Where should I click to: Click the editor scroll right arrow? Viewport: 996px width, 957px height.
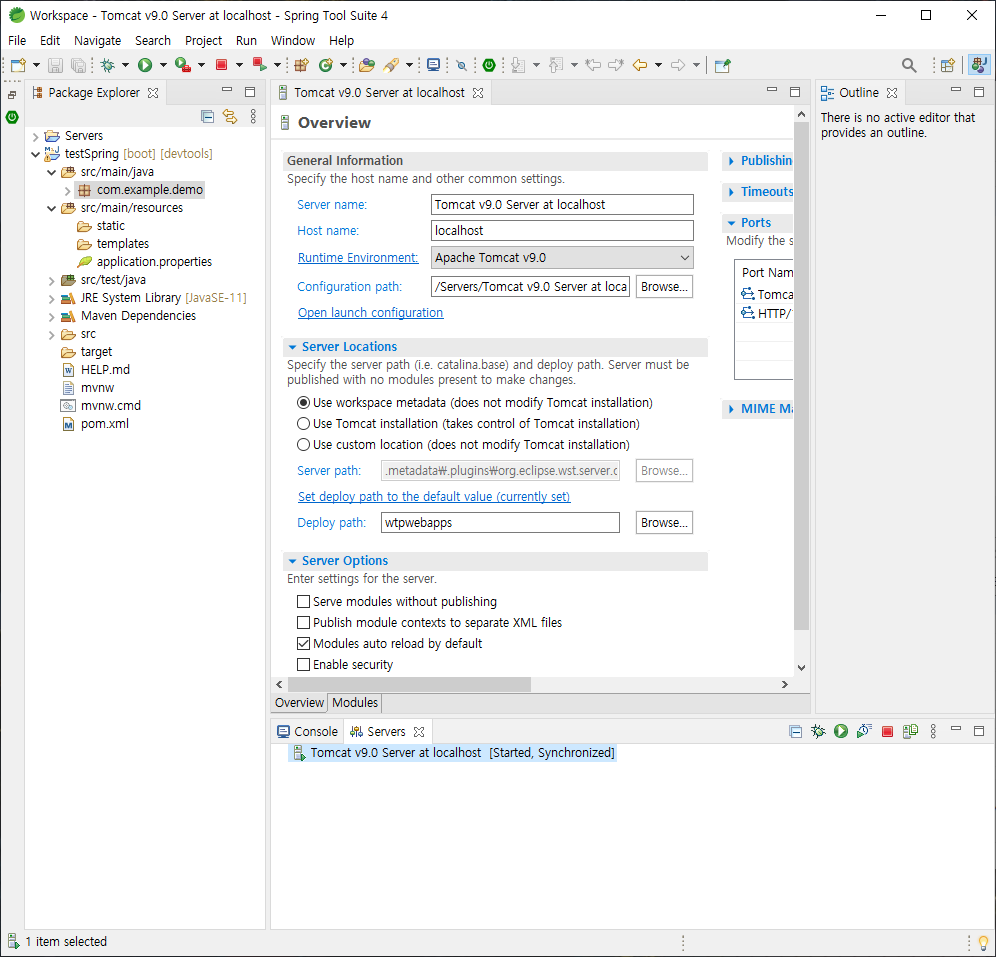point(785,684)
